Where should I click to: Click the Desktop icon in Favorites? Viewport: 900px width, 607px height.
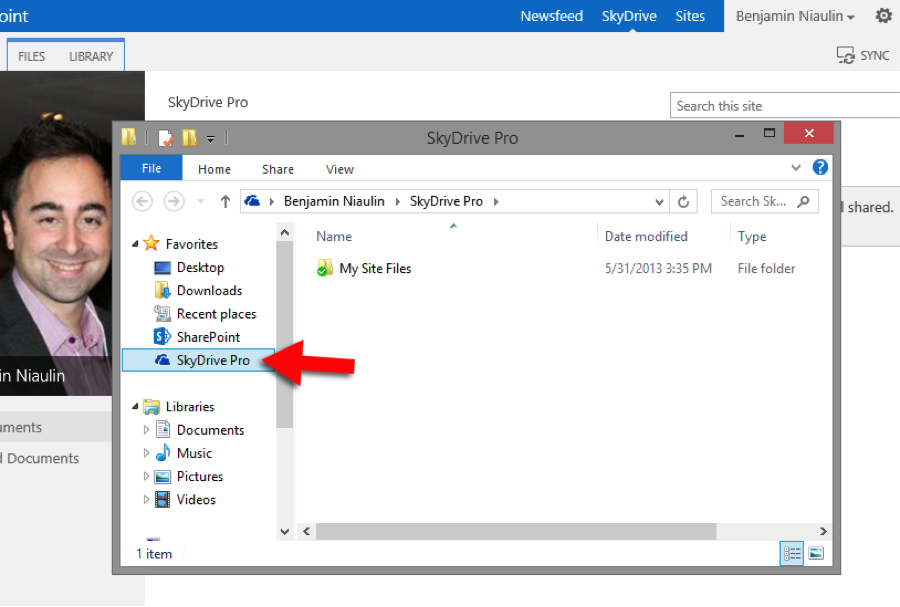pos(162,268)
